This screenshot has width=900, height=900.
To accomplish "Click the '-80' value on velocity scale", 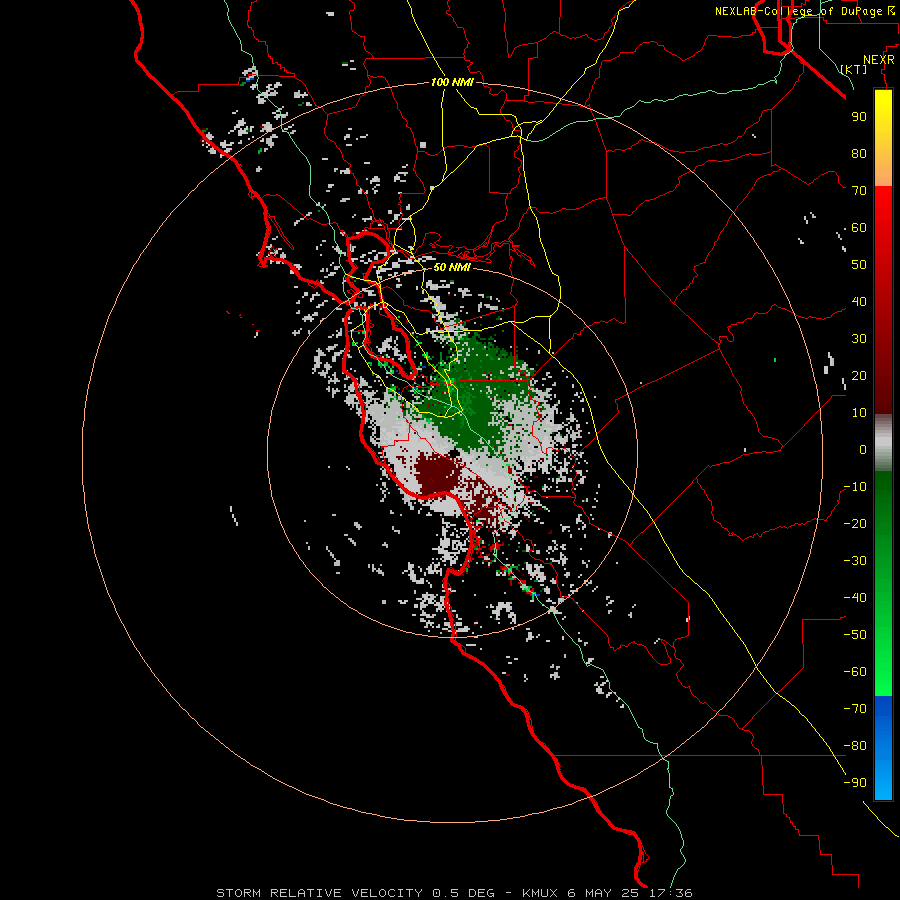I will click(855, 746).
